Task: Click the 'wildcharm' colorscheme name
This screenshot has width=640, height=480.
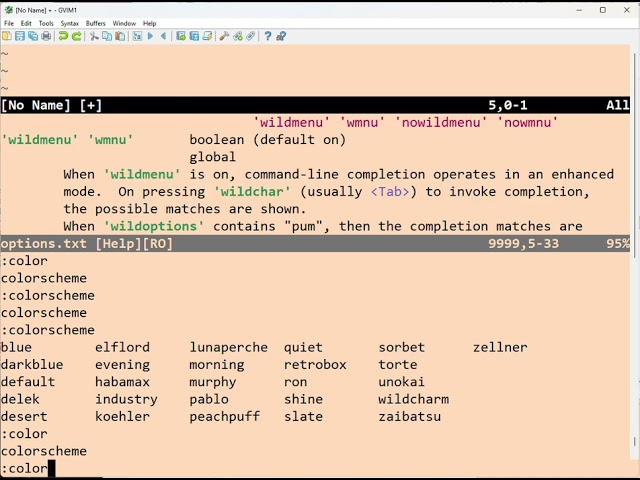Action: click(x=413, y=399)
